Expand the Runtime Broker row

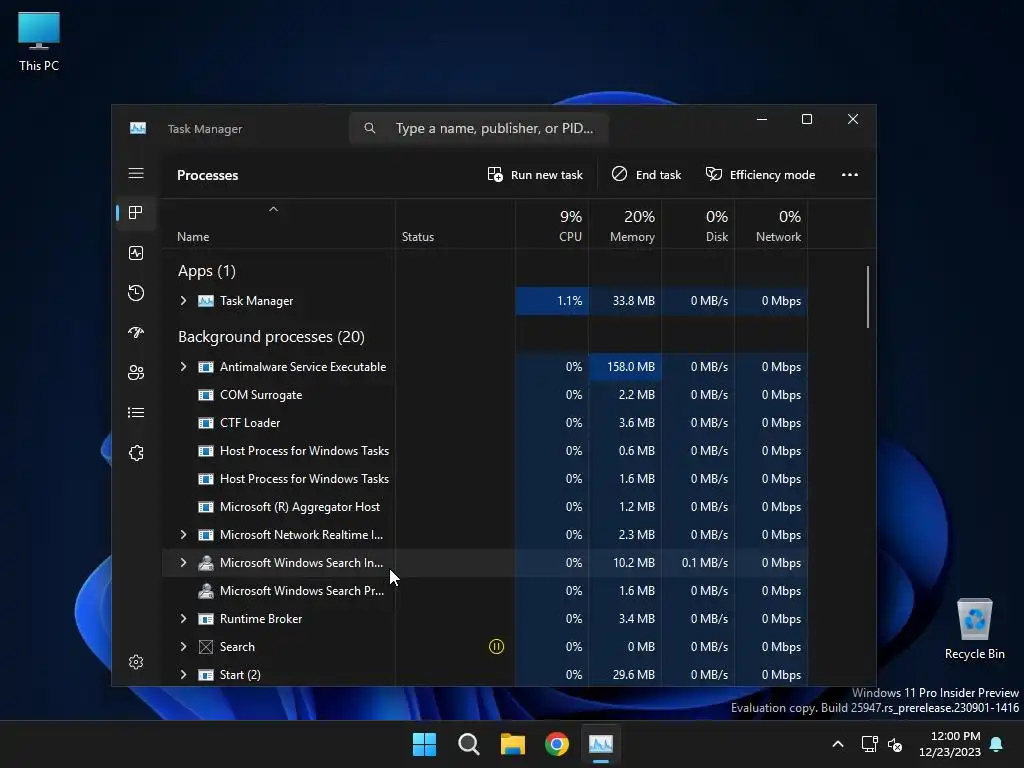(x=184, y=618)
